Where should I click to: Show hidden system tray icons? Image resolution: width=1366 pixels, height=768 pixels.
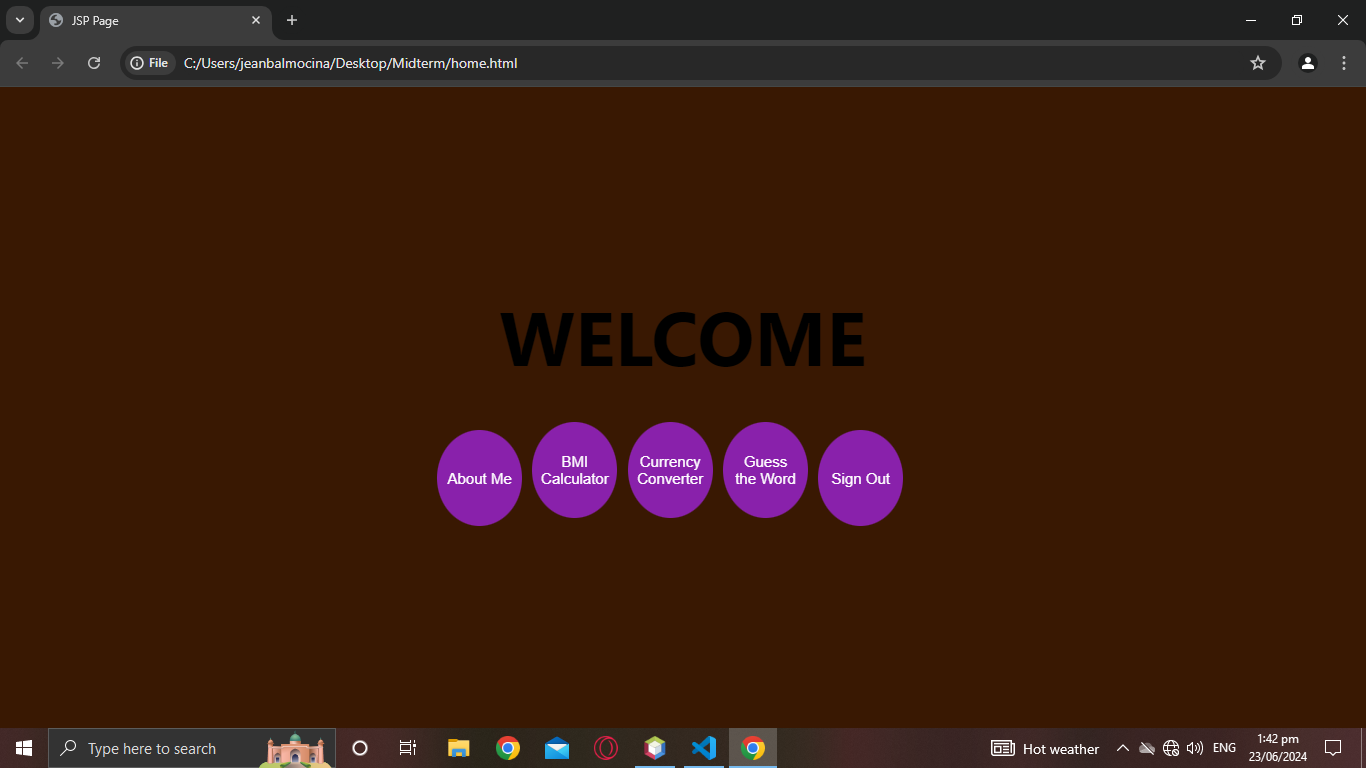pyautogui.click(x=1122, y=748)
